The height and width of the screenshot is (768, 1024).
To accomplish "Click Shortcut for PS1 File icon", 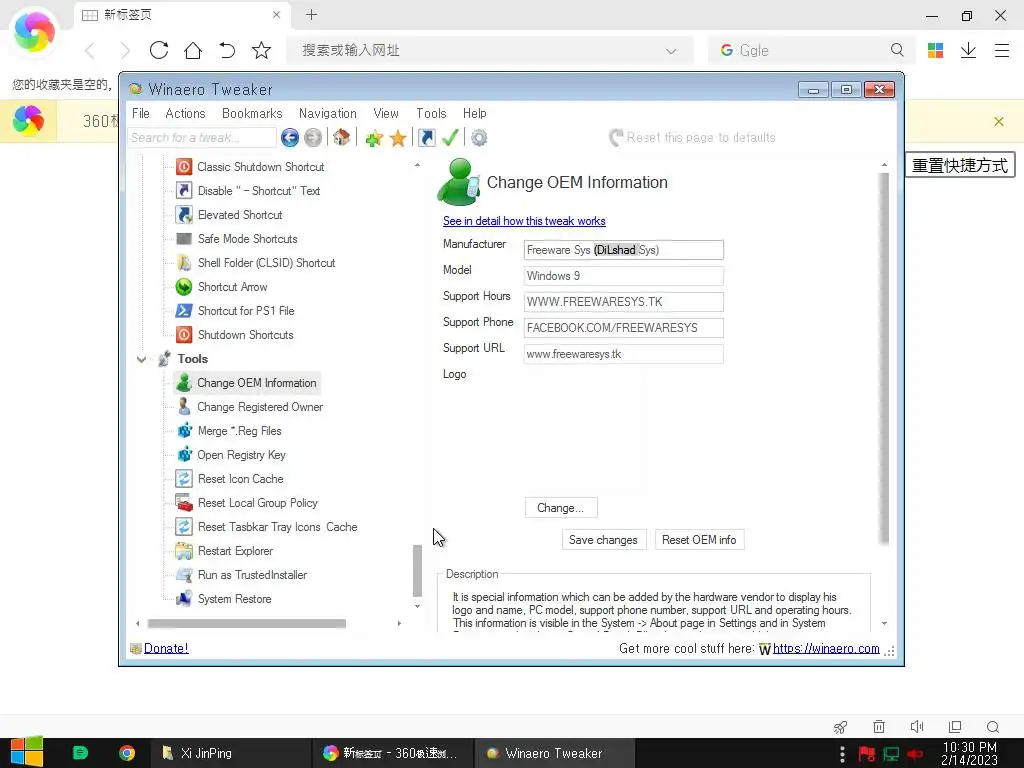I will click(x=184, y=311).
